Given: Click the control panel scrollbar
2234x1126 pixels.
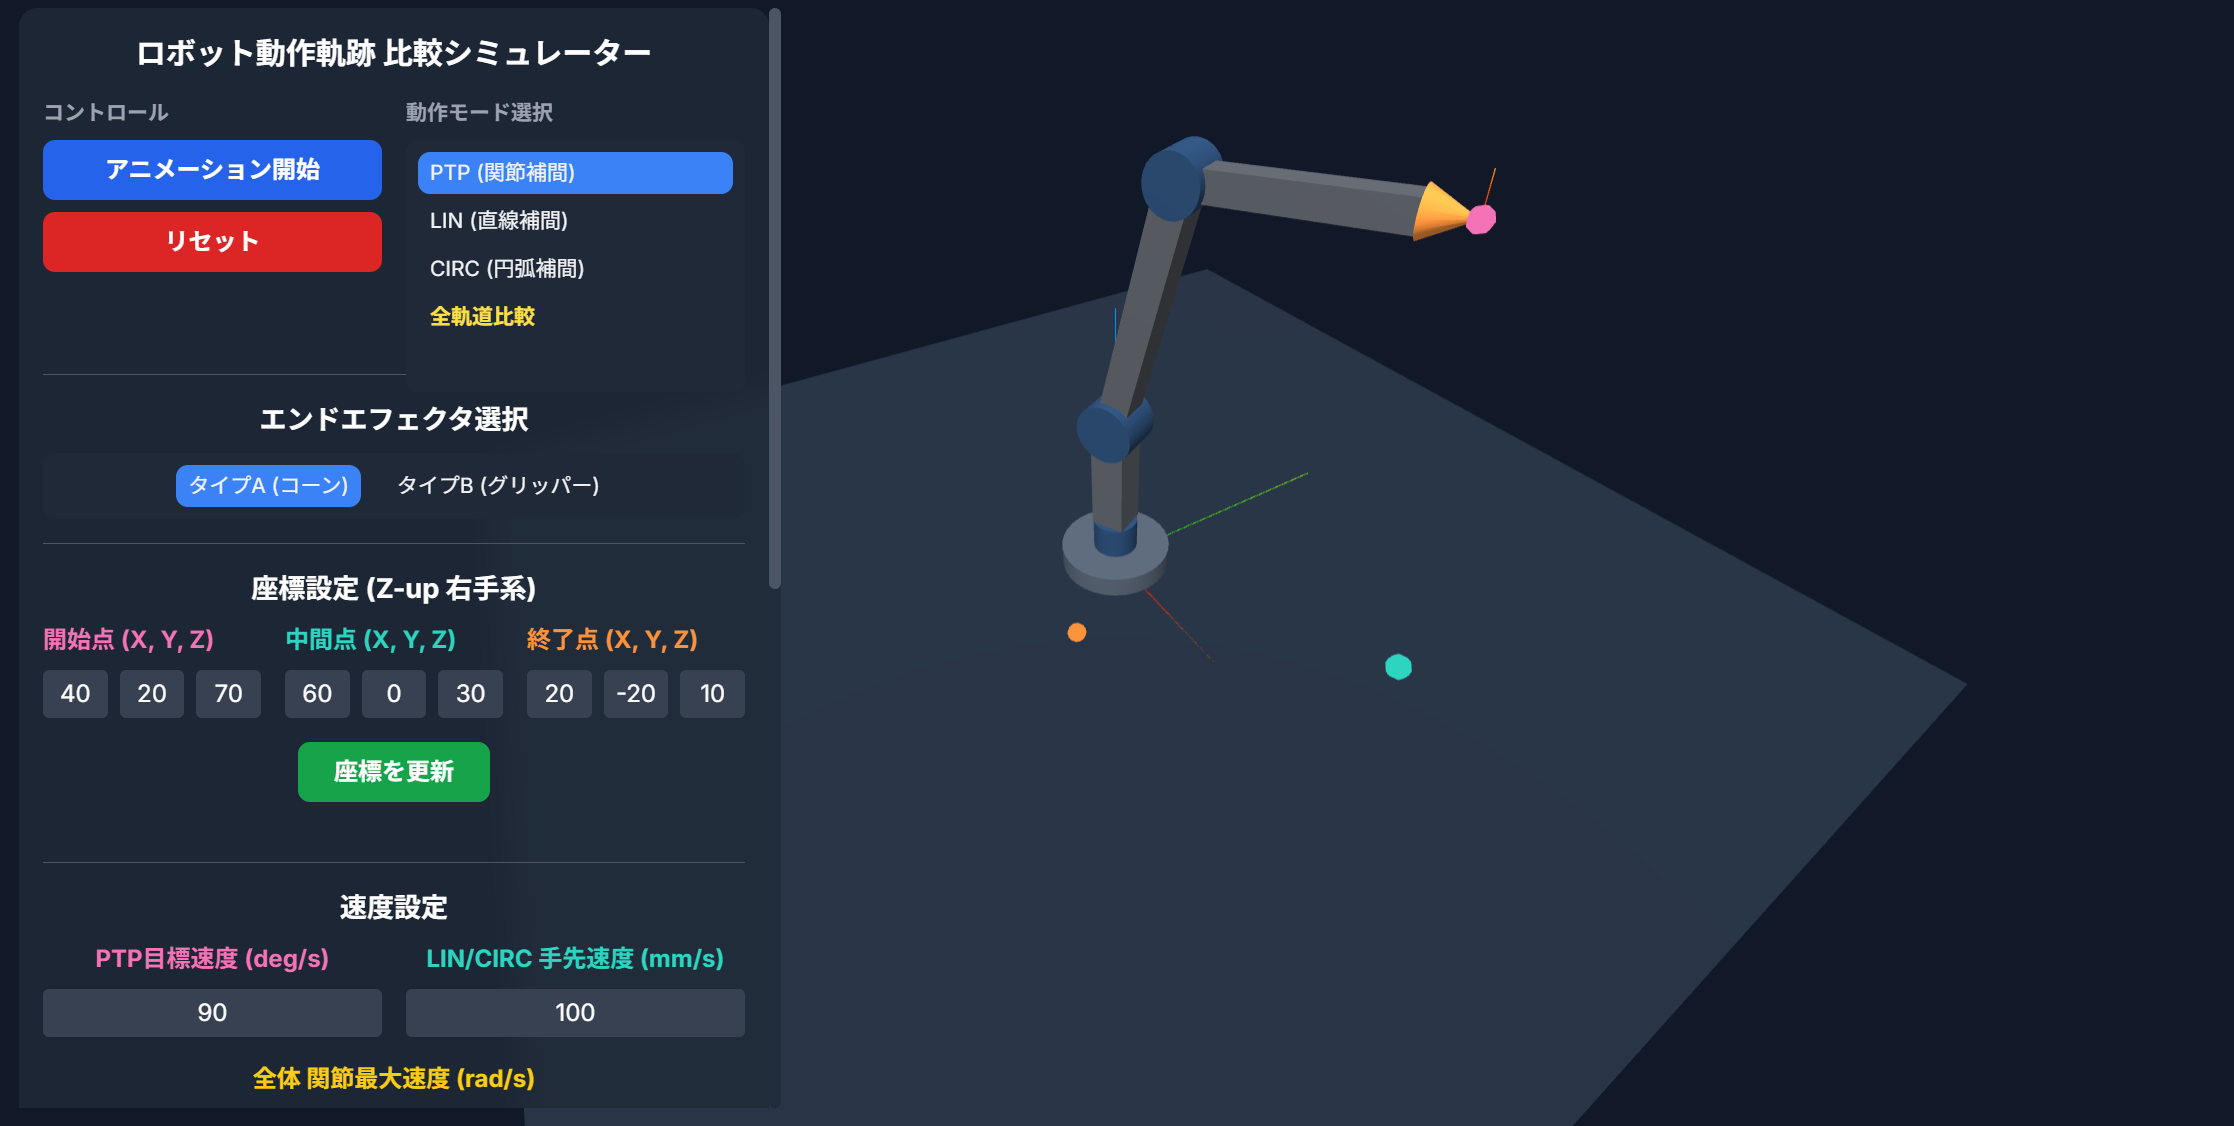Looking at the screenshot, I should point(772,290).
